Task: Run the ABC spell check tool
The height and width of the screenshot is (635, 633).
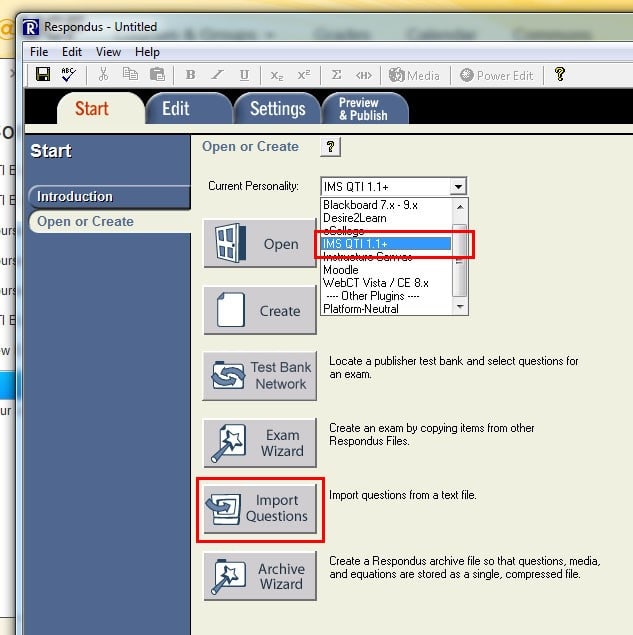Action: (68, 75)
